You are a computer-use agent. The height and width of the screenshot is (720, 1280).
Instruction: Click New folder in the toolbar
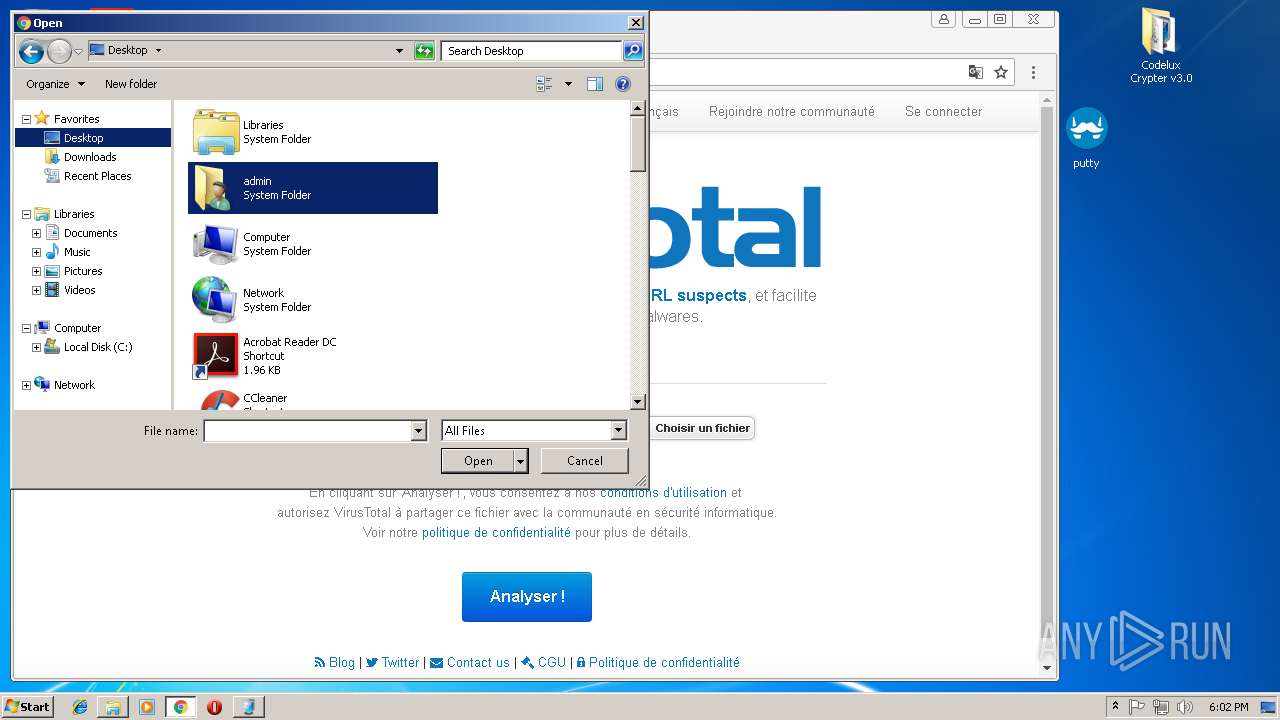point(131,84)
